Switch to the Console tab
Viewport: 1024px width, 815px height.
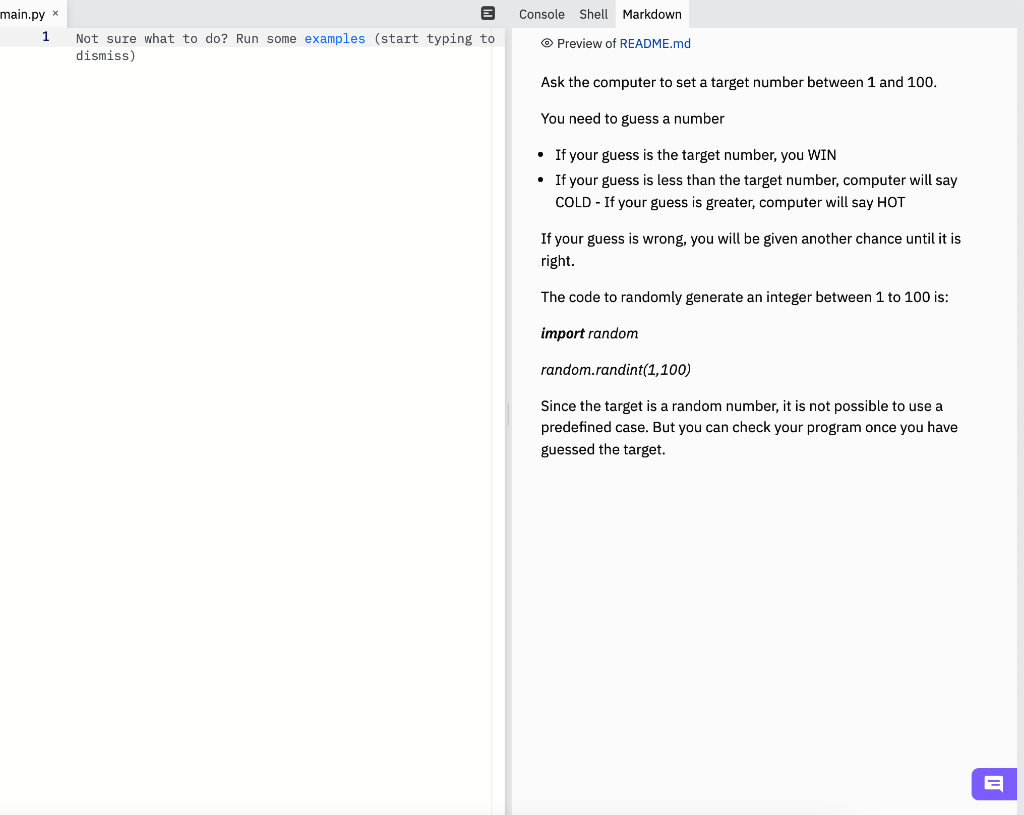click(x=541, y=14)
